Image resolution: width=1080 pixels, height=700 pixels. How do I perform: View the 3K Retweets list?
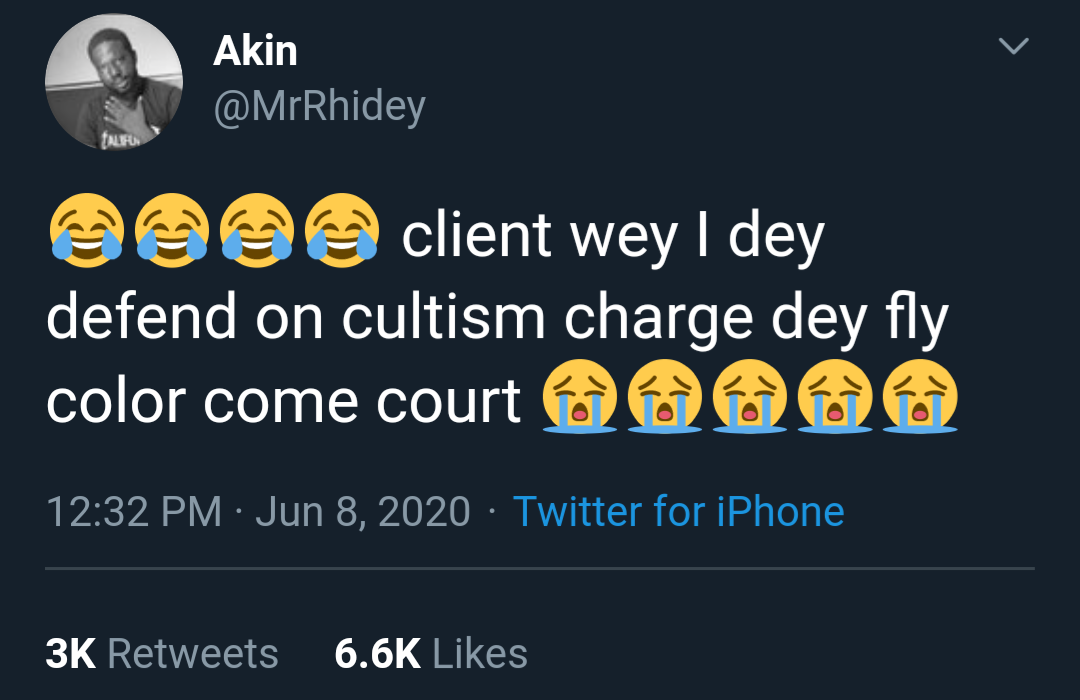pyautogui.click(x=162, y=653)
